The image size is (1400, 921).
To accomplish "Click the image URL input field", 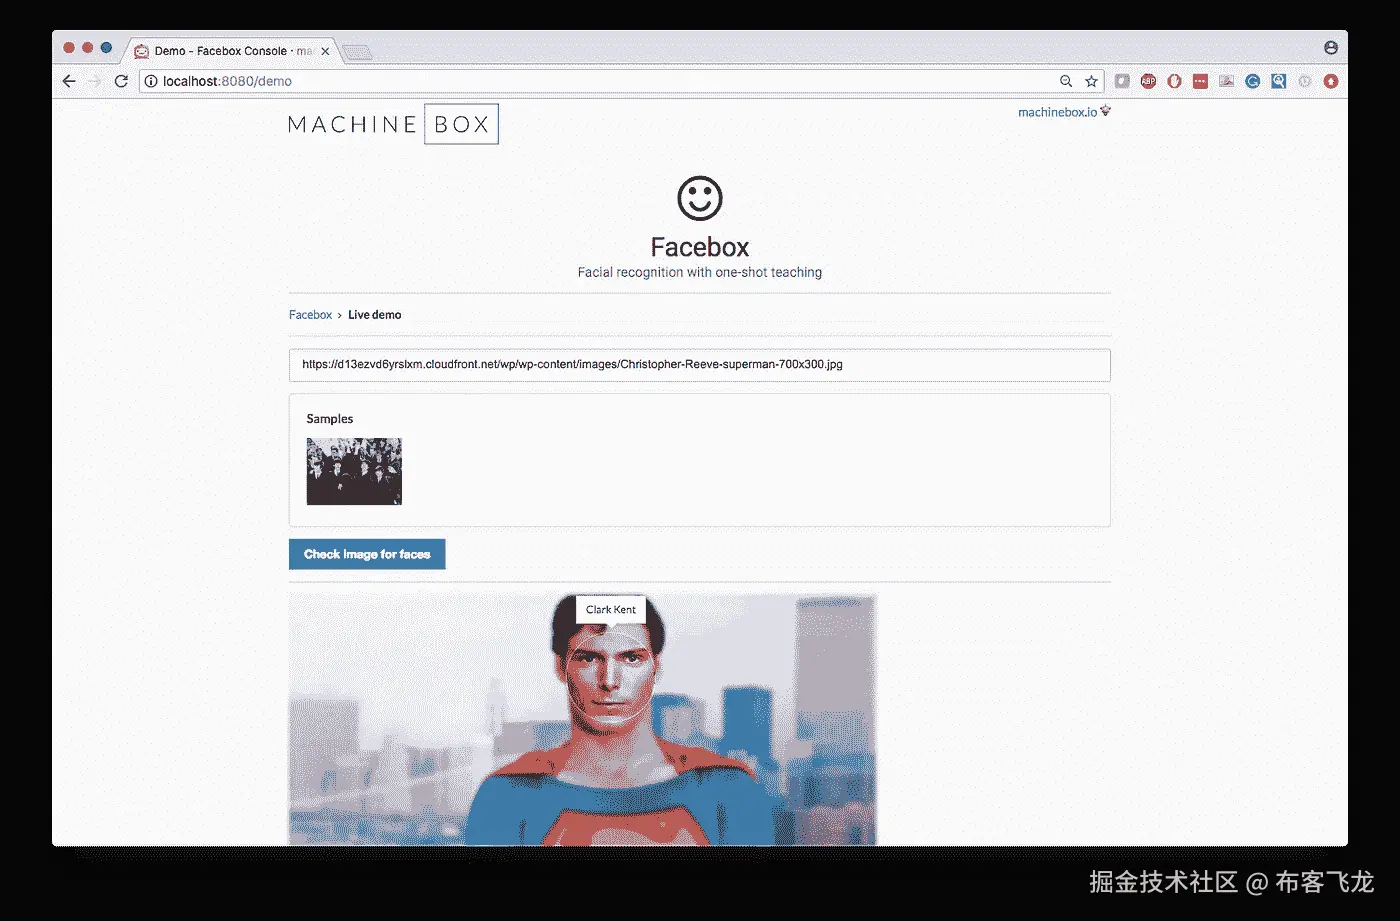I will [700, 365].
